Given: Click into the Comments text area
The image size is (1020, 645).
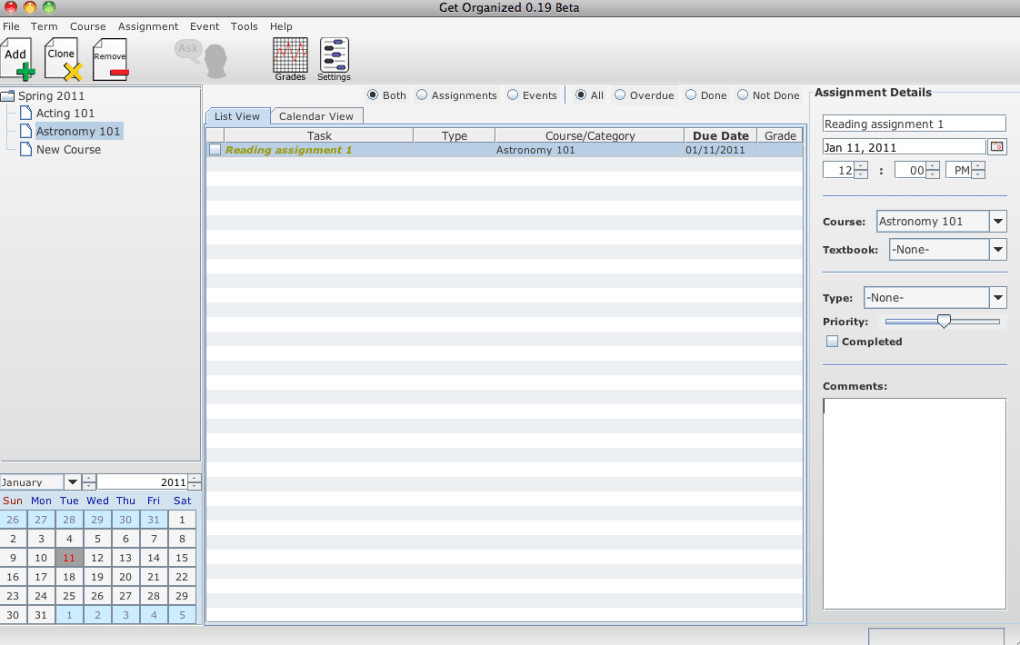Looking at the screenshot, I should pos(914,504).
